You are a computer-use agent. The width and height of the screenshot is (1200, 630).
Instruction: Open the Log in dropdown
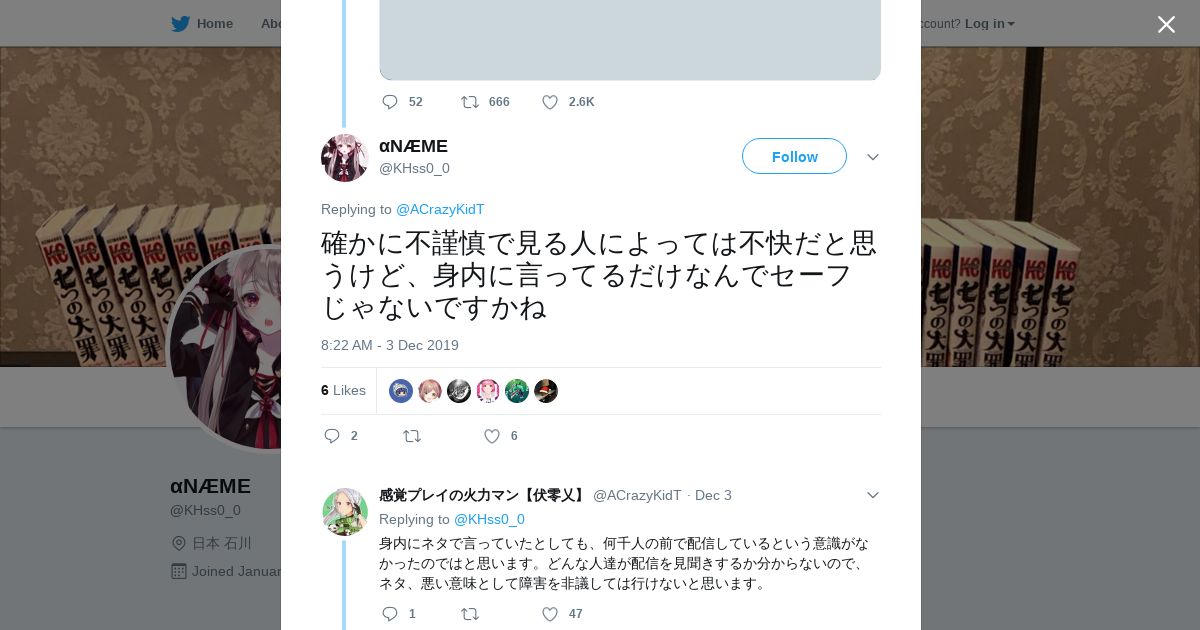pyautogui.click(x=989, y=24)
